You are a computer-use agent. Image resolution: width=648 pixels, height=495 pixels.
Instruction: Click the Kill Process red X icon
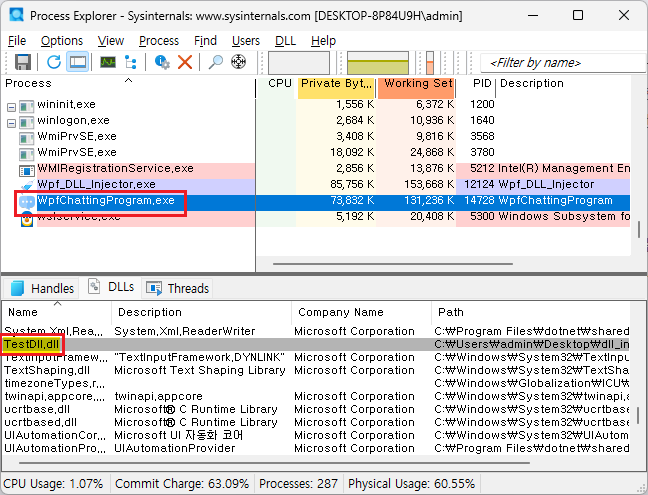(x=185, y=62)
